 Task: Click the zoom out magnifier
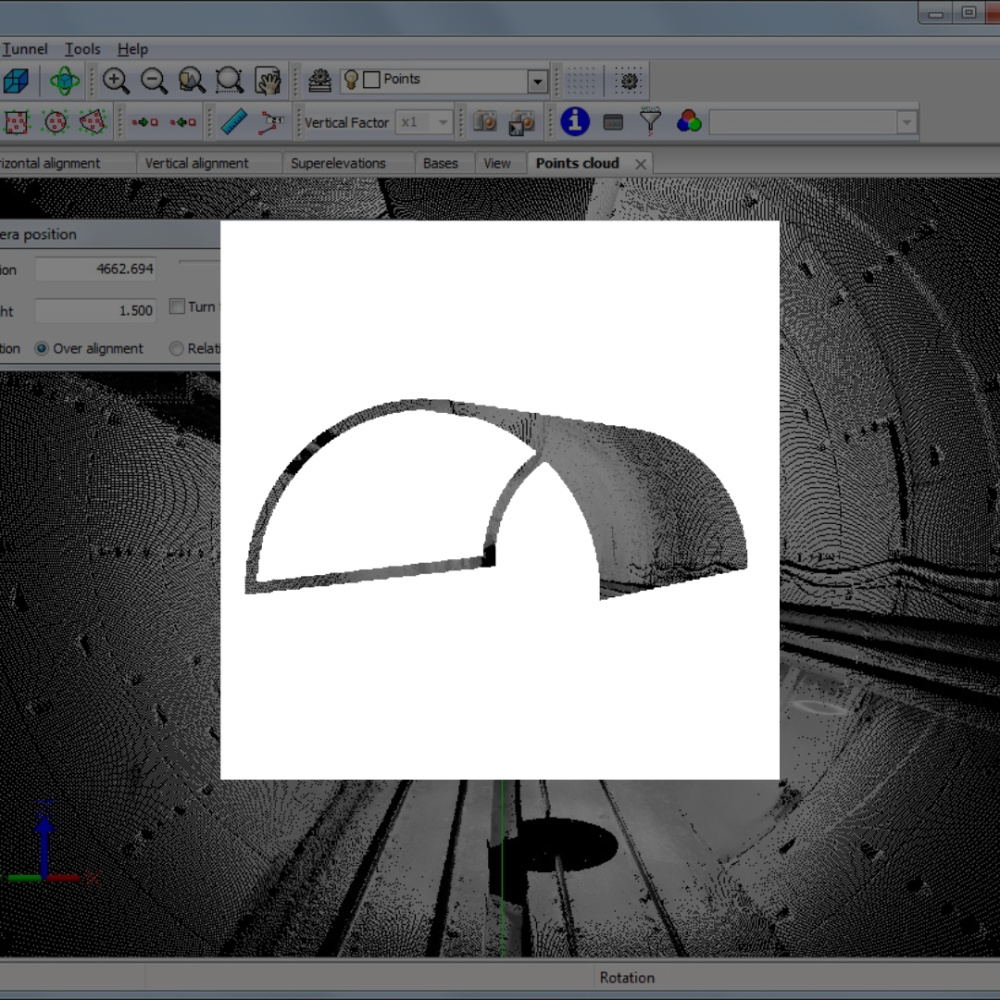click(154, 81)
